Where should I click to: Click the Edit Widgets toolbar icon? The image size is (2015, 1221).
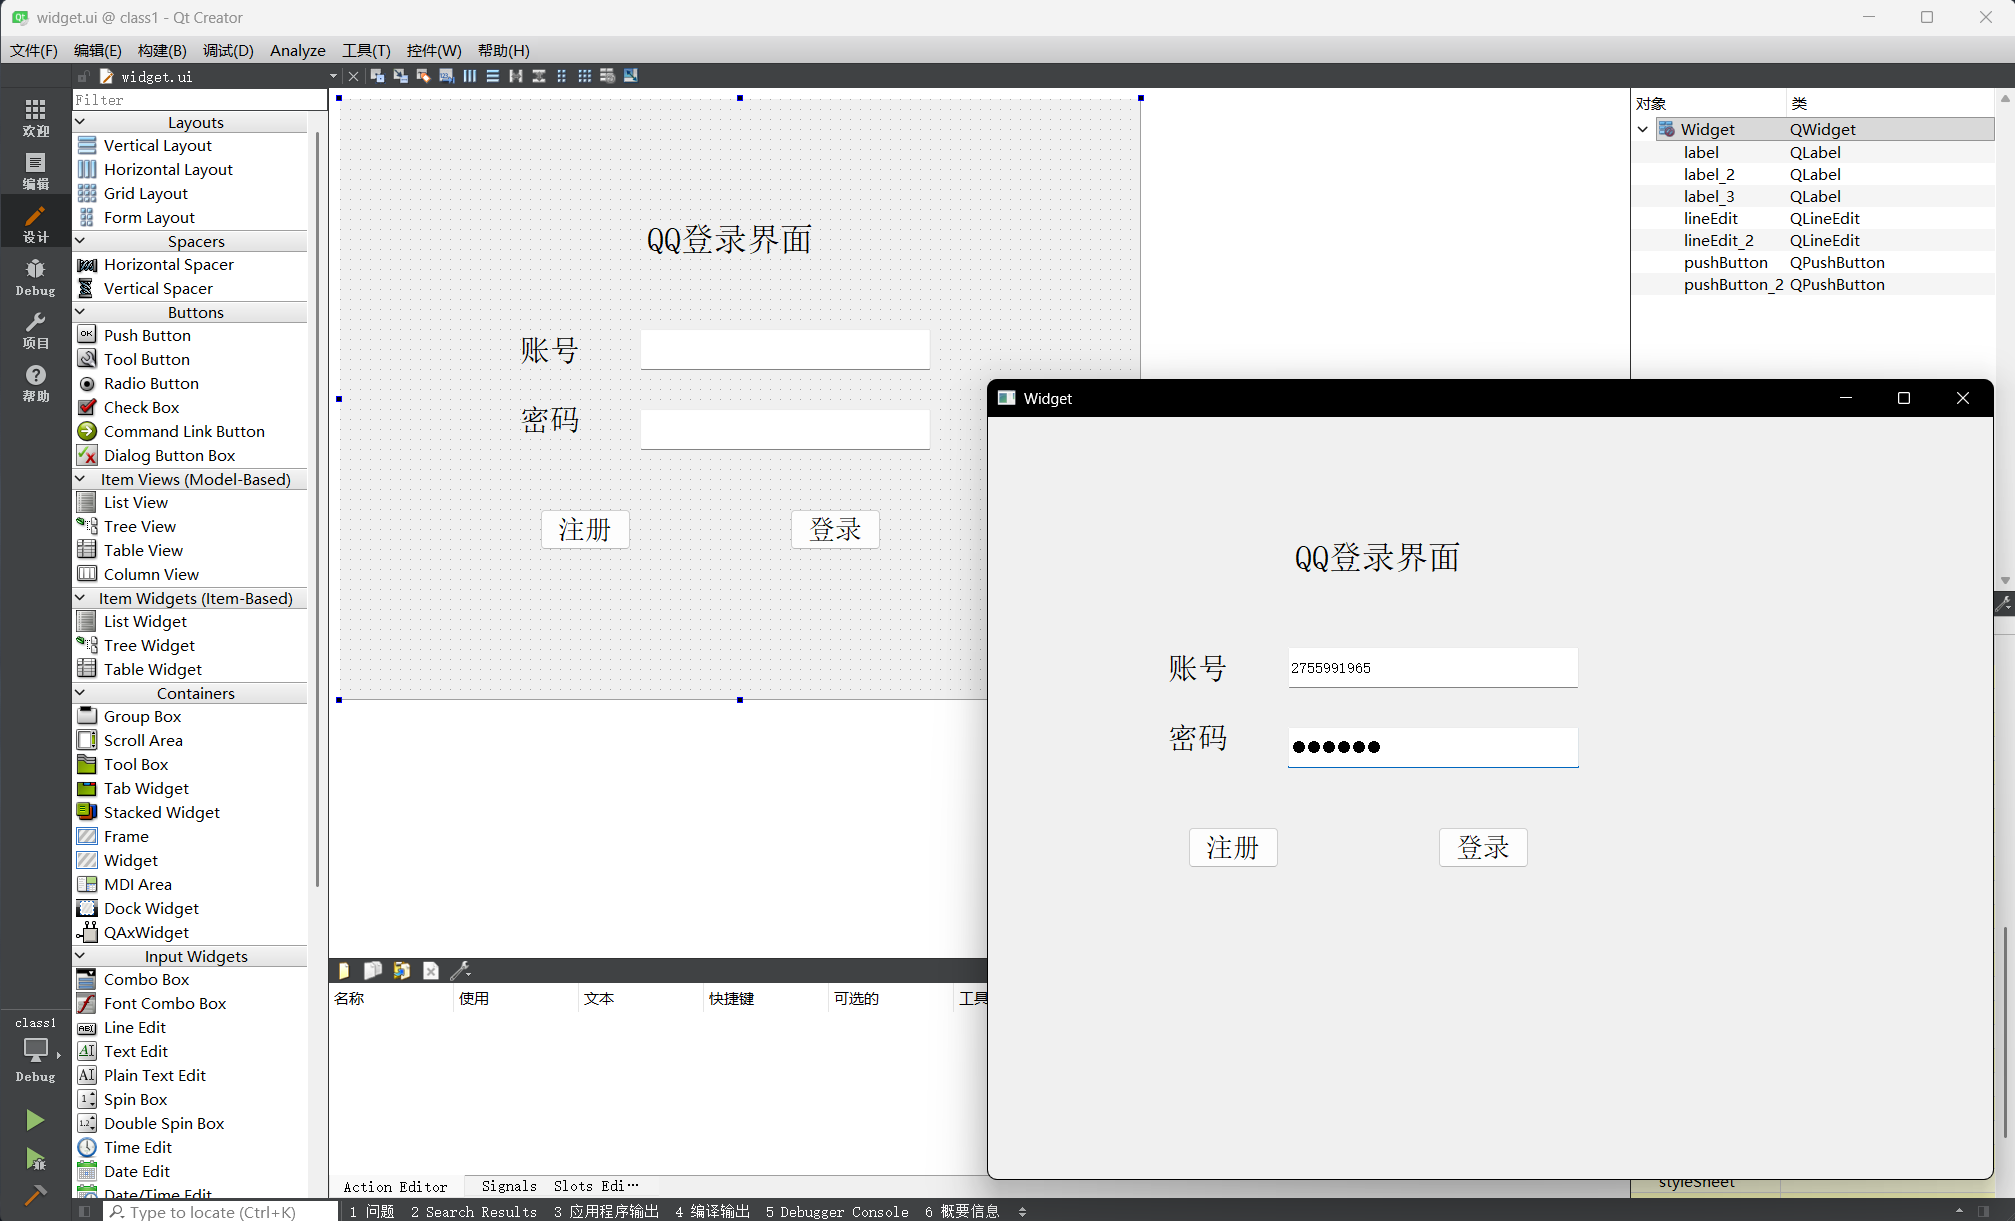pyautogui.click(x=377, y=76)
